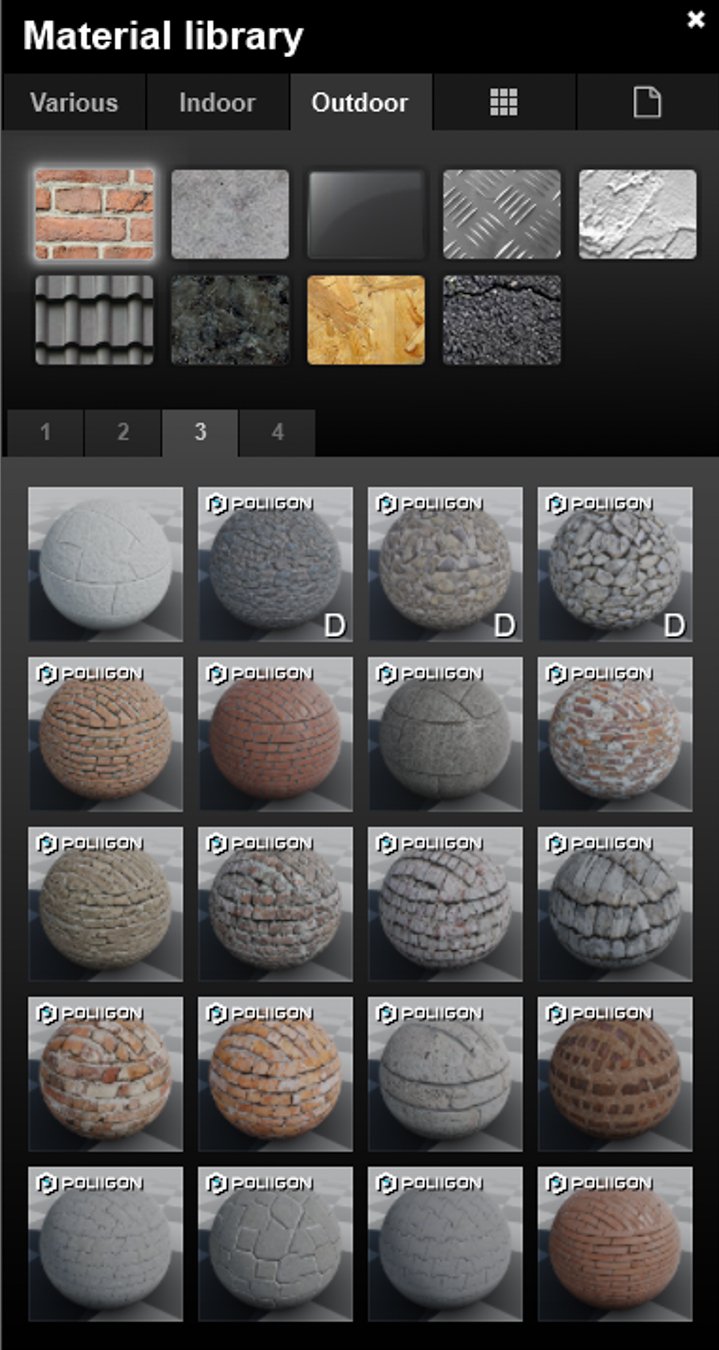719x1350 pixels.
Task: Select the red brick category icon
Action: (94, 214)
